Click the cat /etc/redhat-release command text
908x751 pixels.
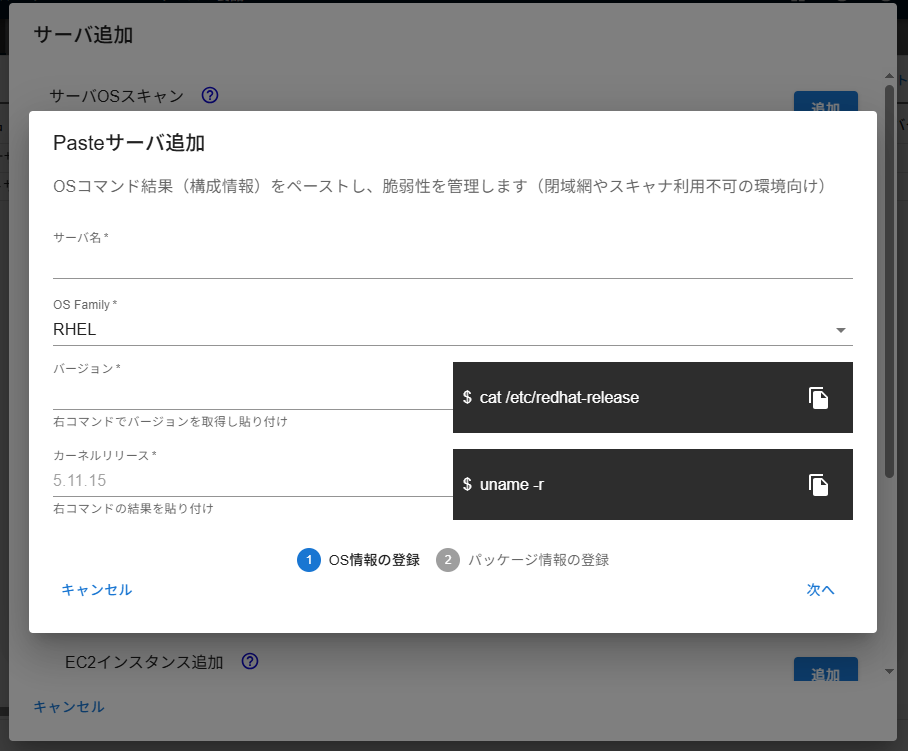coord(559,398)
